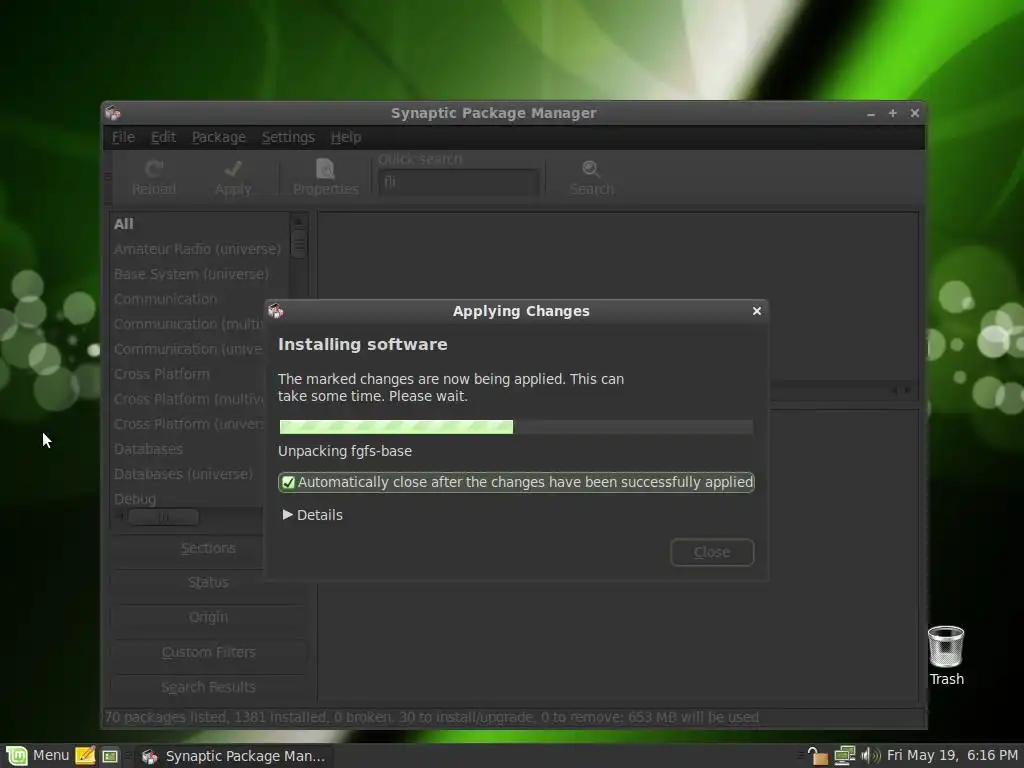Click the clock showing Fri May 19

point(952,756)
